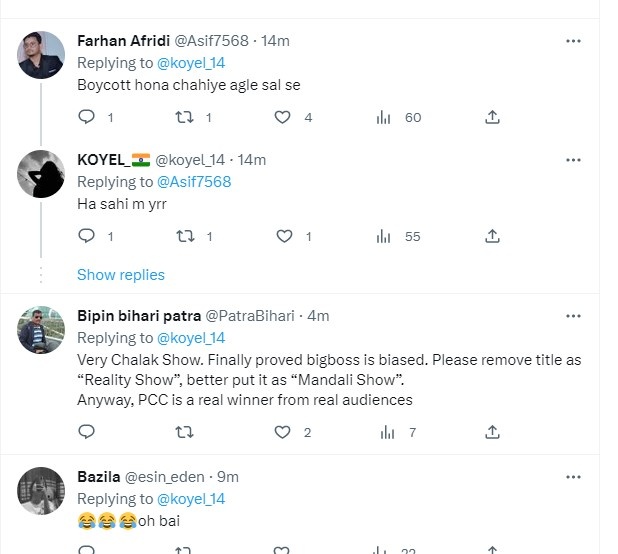The height and width of the screenshot is (554, 618).
Task: Reply to Farhan Afridi's tweet
Action: (87, 117)
